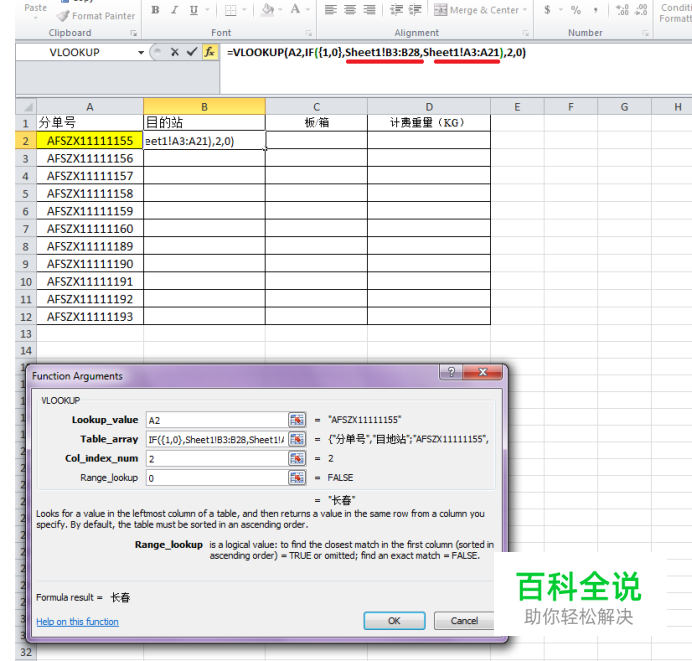Apply percent style
The width and height of the screenshot is (692, 661).
[576, 10]
